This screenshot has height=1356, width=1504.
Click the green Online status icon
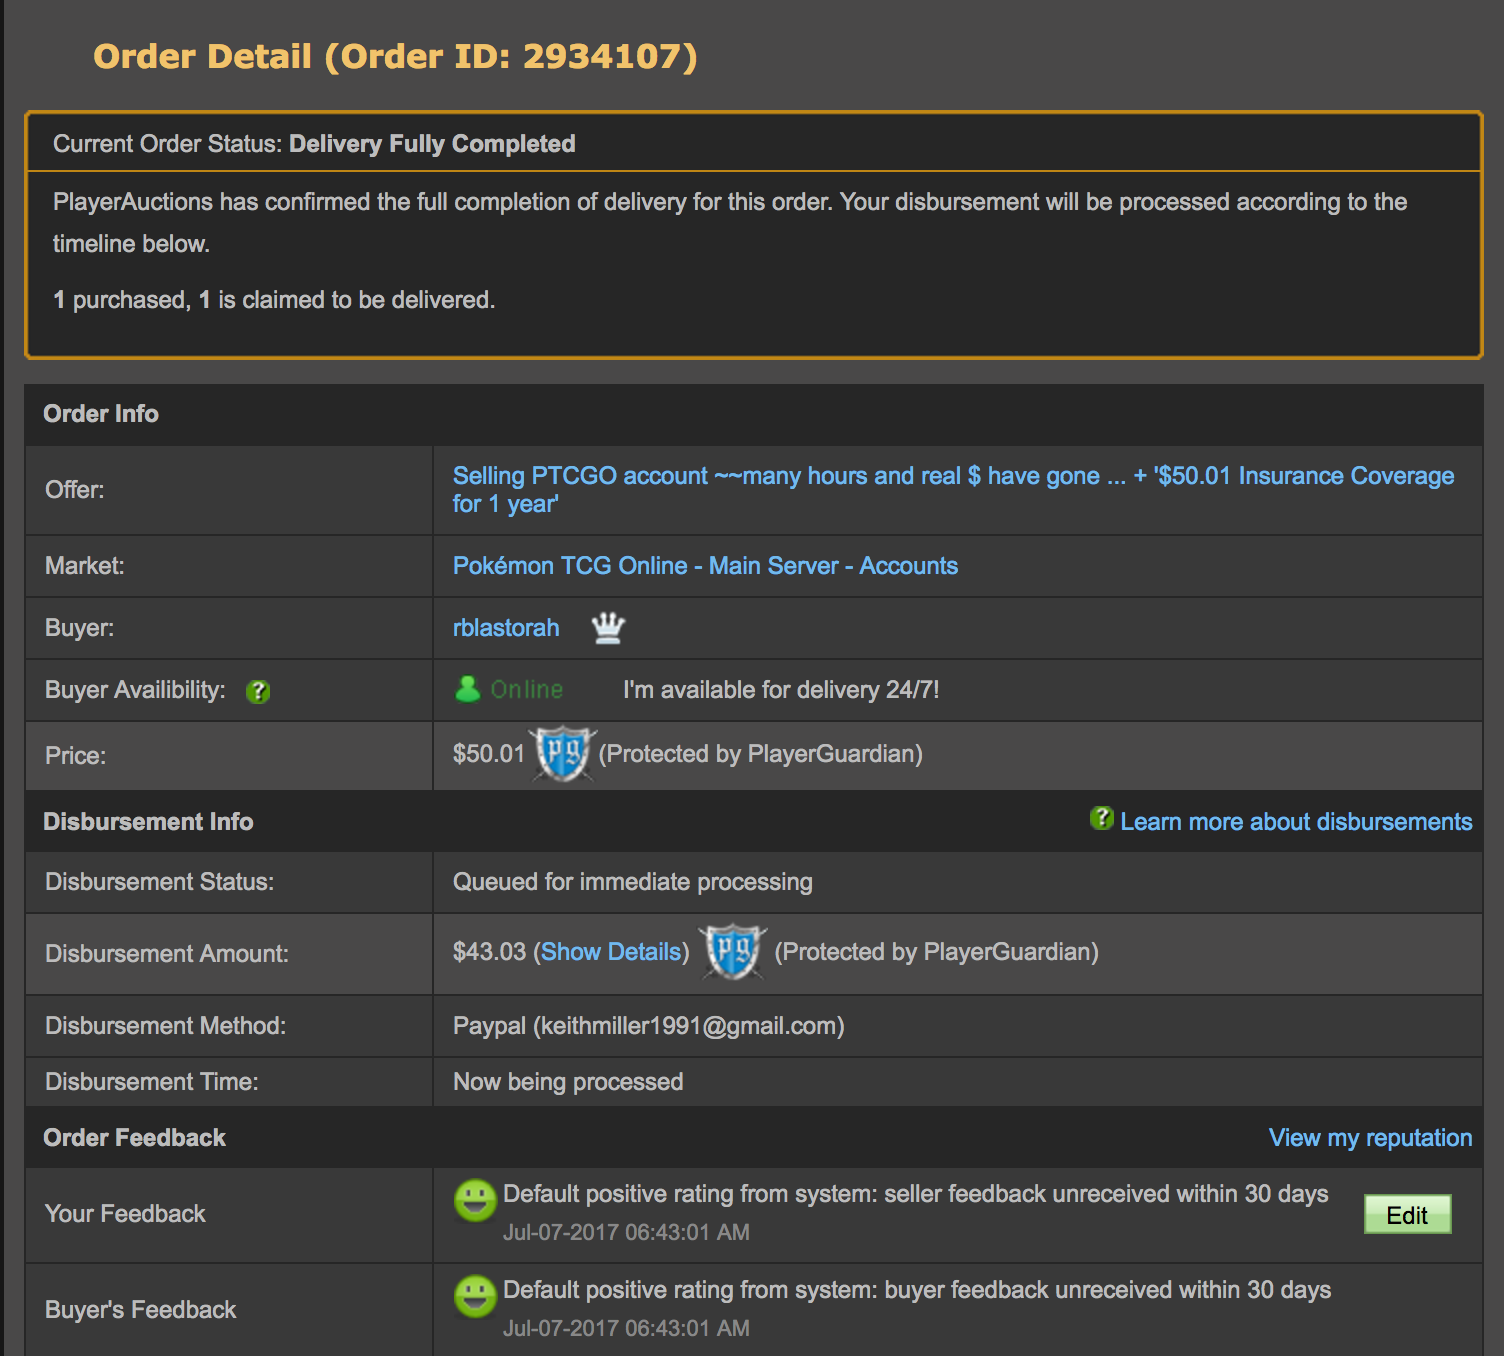[x=469, y=689]
